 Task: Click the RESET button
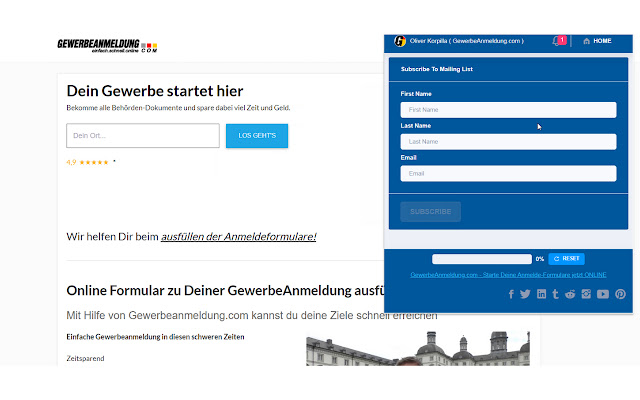[567, 259]
